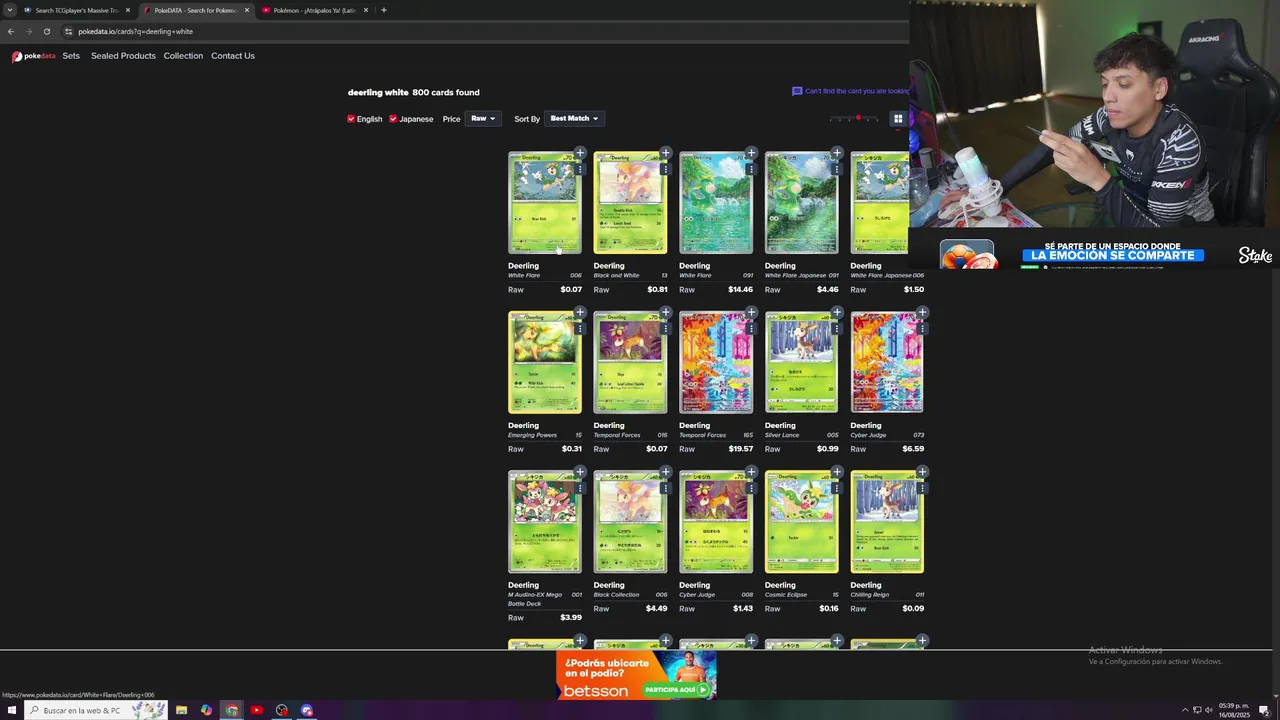The height and width of the screenshot is (720, 1280).
Task: Add Black and White Deerling with plus icon
Action: click(x=665, y=153)
